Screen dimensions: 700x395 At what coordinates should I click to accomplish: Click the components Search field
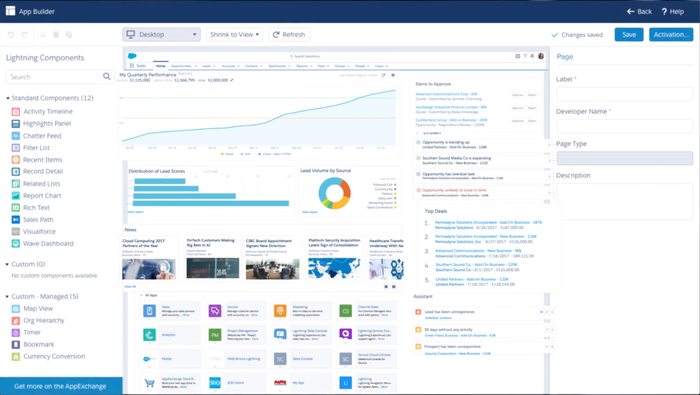pyautogui.click(x=59, y=77)
